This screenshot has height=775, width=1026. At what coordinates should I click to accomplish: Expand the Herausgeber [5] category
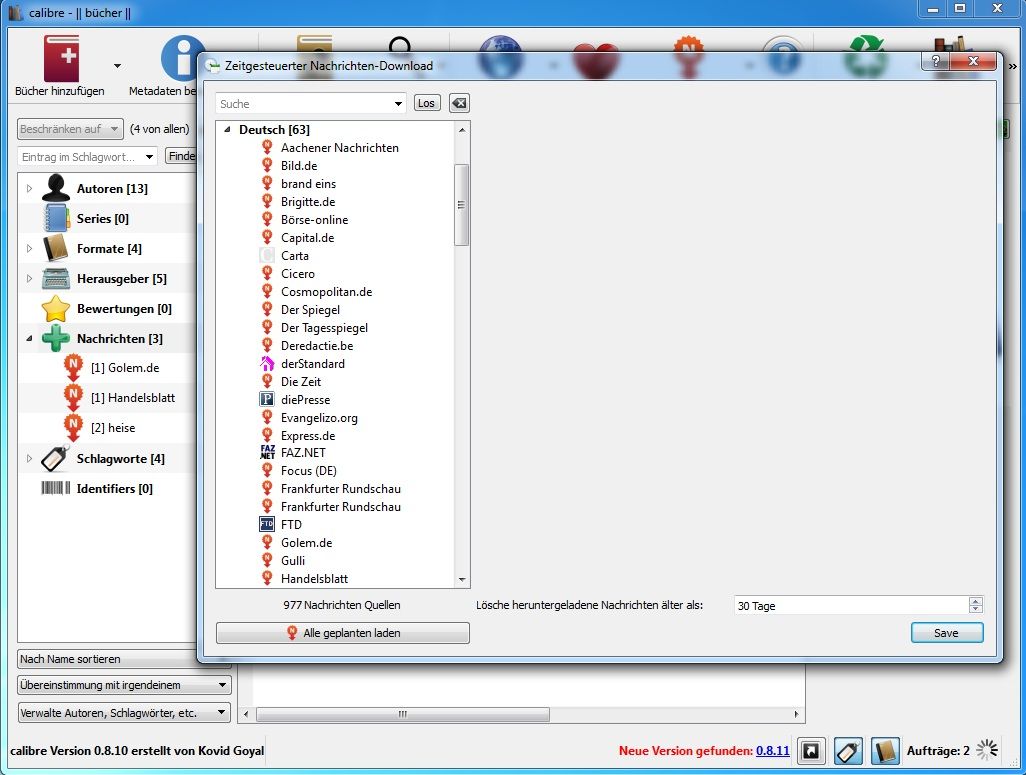pos(29,279)
